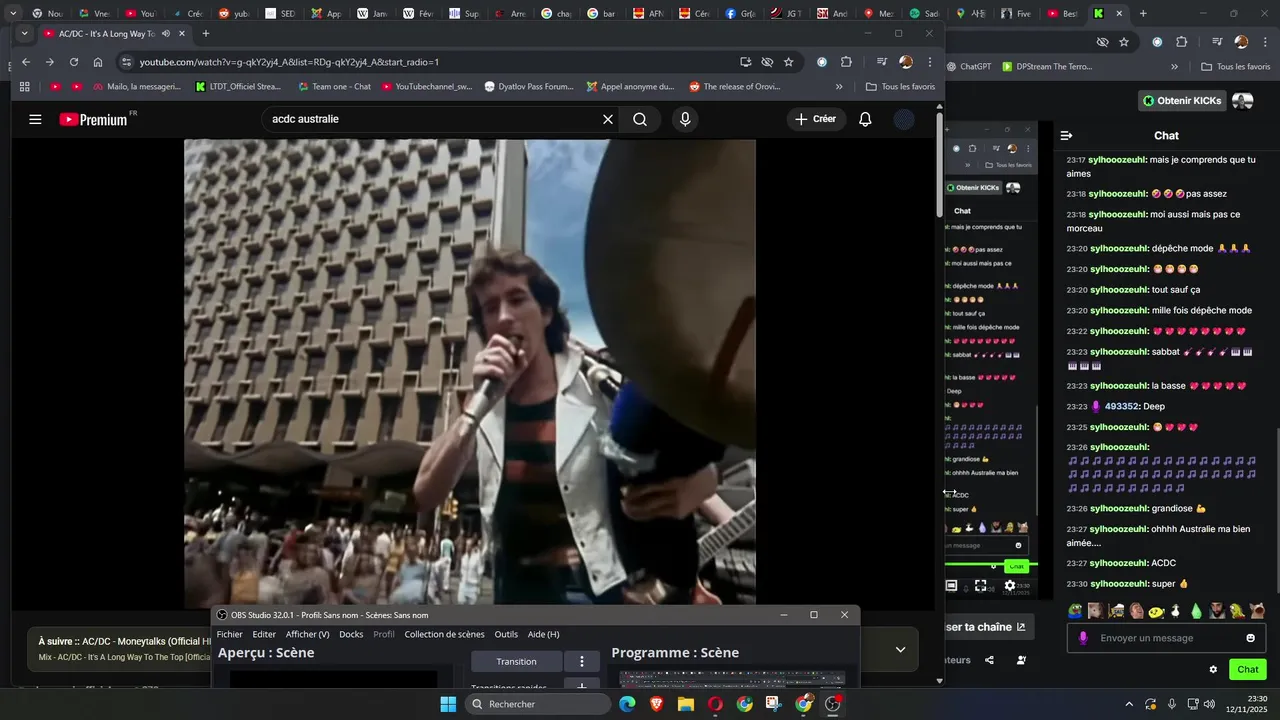Open OBS Aide (H) menu
Screen dimensions: 1280x720
[x=544, y=634]
